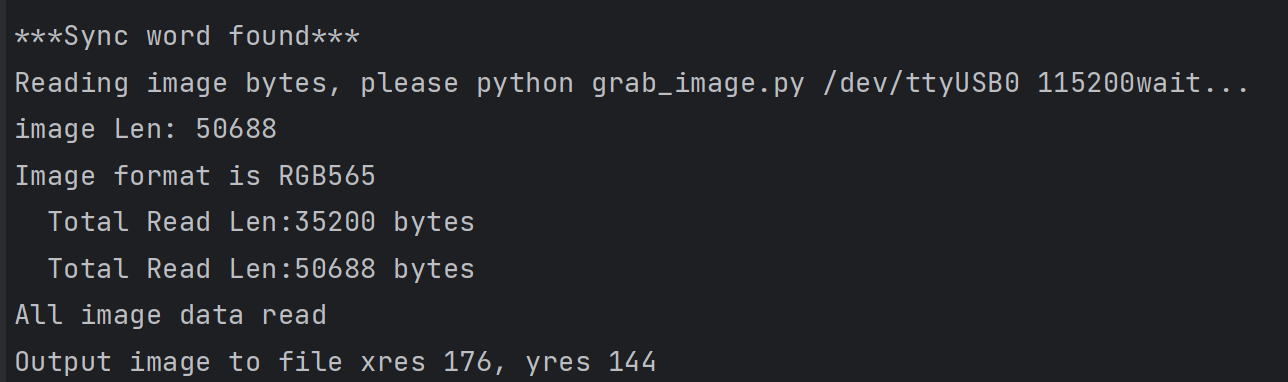This screenshot has height=382, width=1288.
Task: Click the "***Sync word found***" line
Action: [x=187, y=37]
